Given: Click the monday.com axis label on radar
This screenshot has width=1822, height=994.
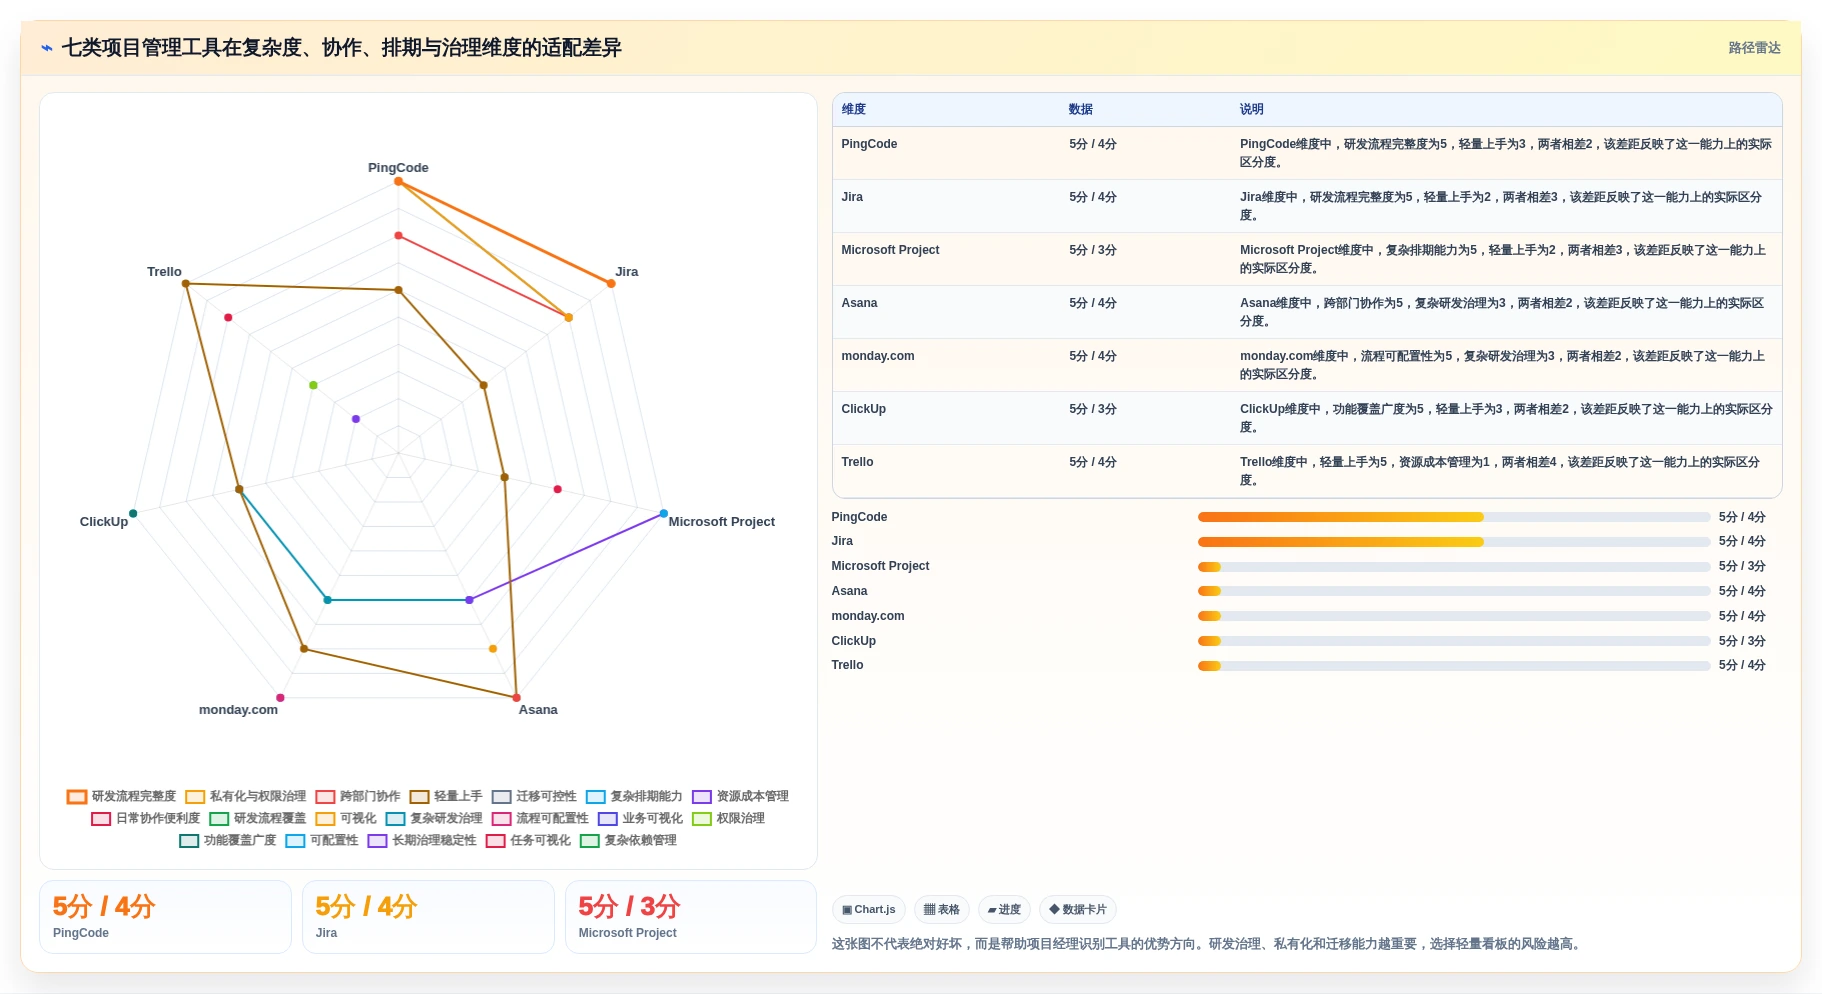Looking at the screenshot, I should point(238,710).
